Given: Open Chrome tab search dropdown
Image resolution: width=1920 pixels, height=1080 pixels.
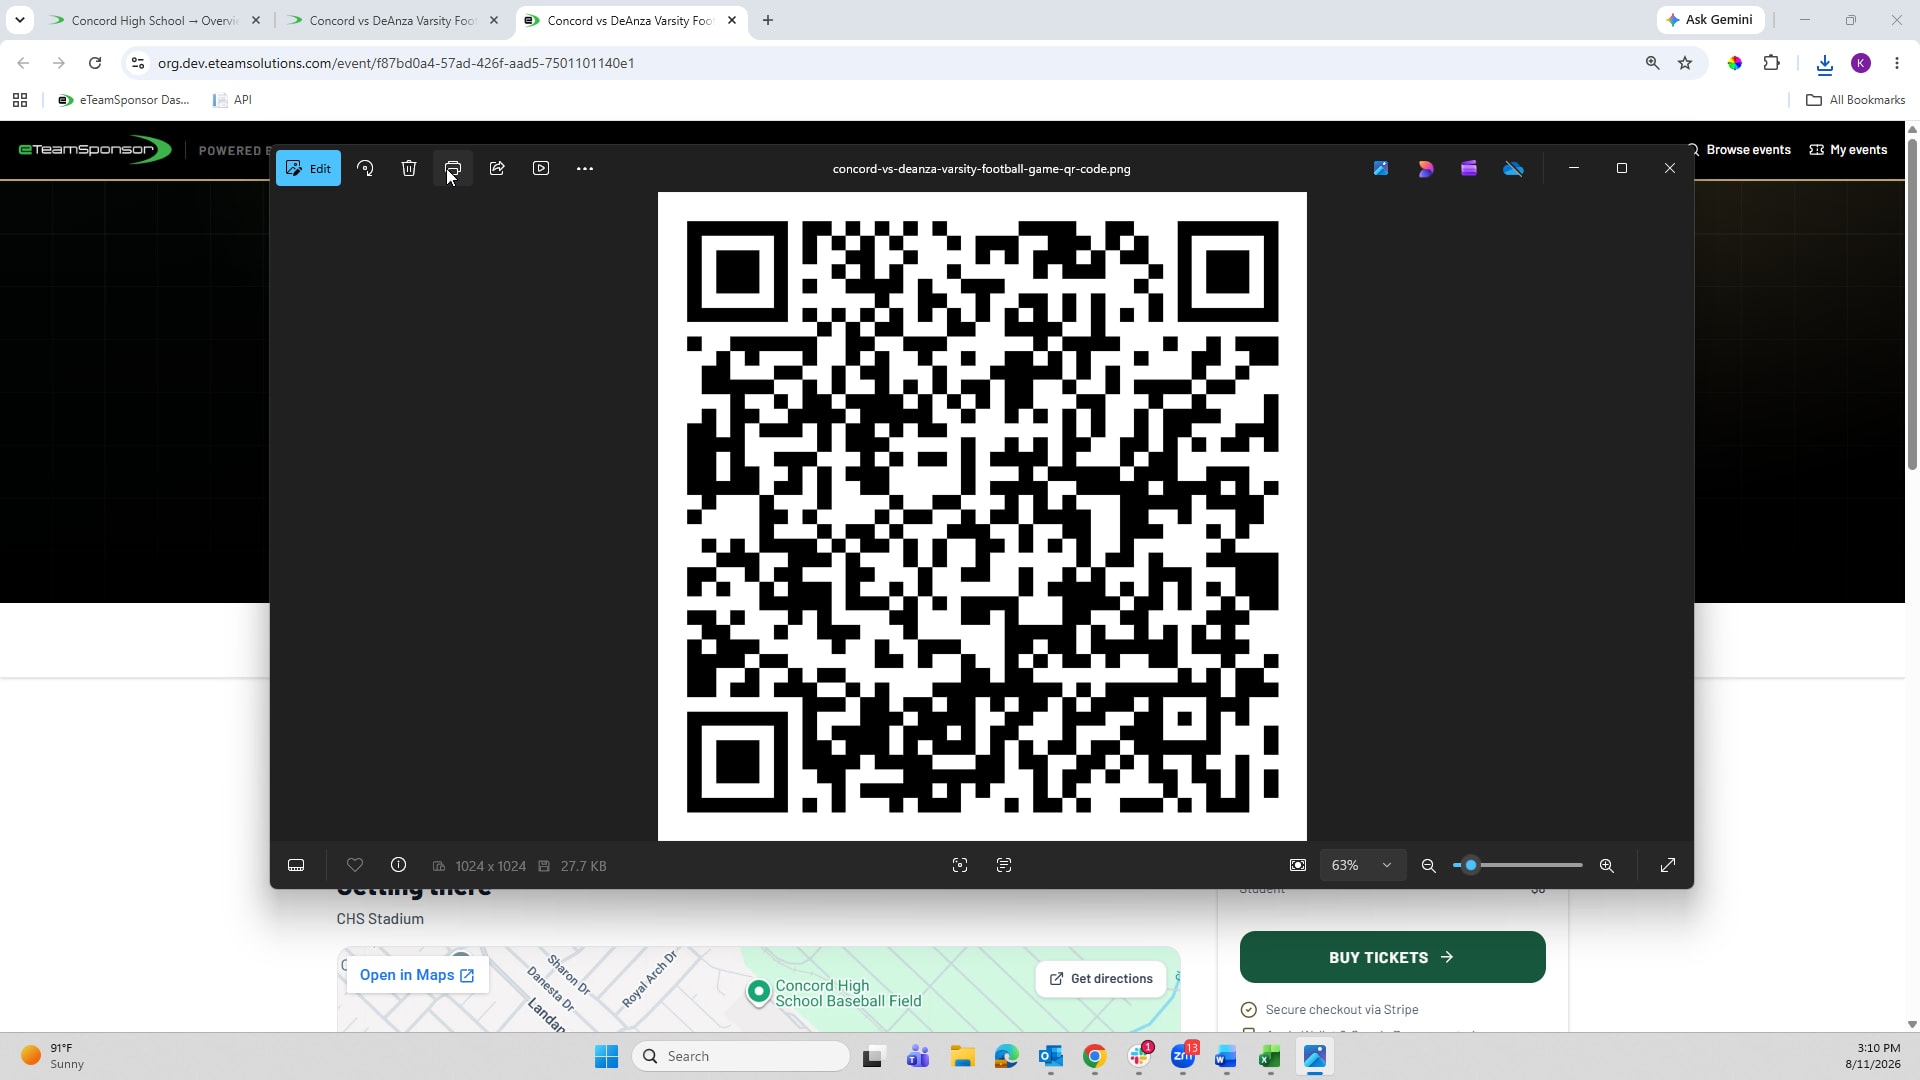Looking at the screenshot, I should click(19, 20).
